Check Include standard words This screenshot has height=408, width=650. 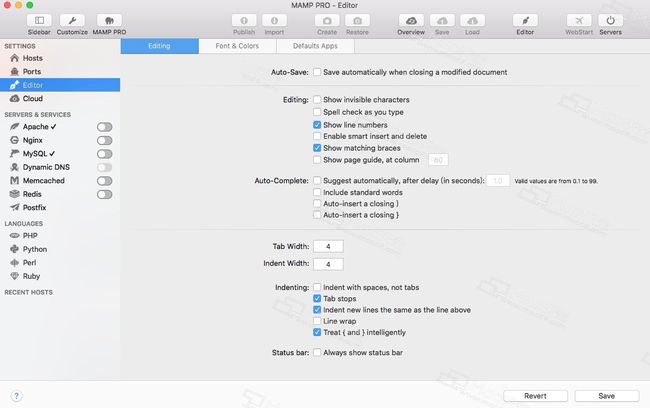coord(317,192)
